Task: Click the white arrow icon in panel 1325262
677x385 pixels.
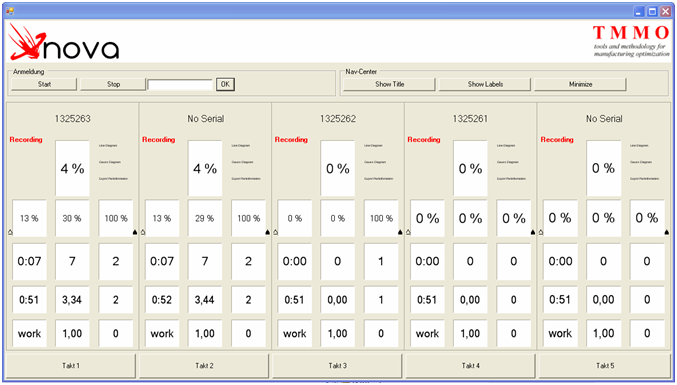Action: 275,232
